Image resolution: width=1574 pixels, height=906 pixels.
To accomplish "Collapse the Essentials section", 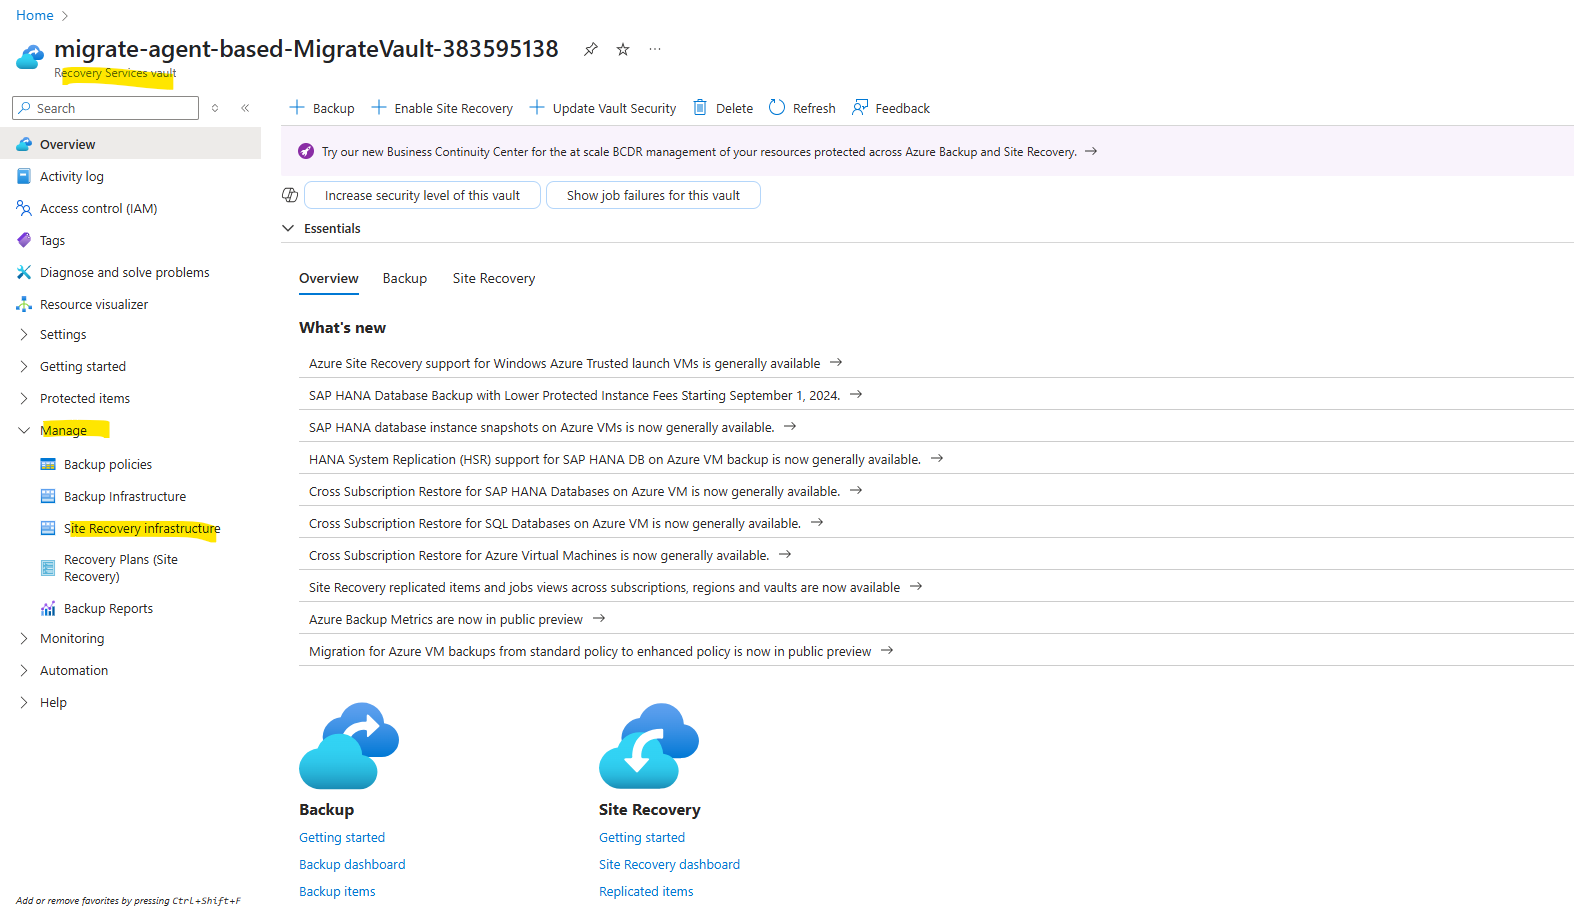I will pos(288,228).
